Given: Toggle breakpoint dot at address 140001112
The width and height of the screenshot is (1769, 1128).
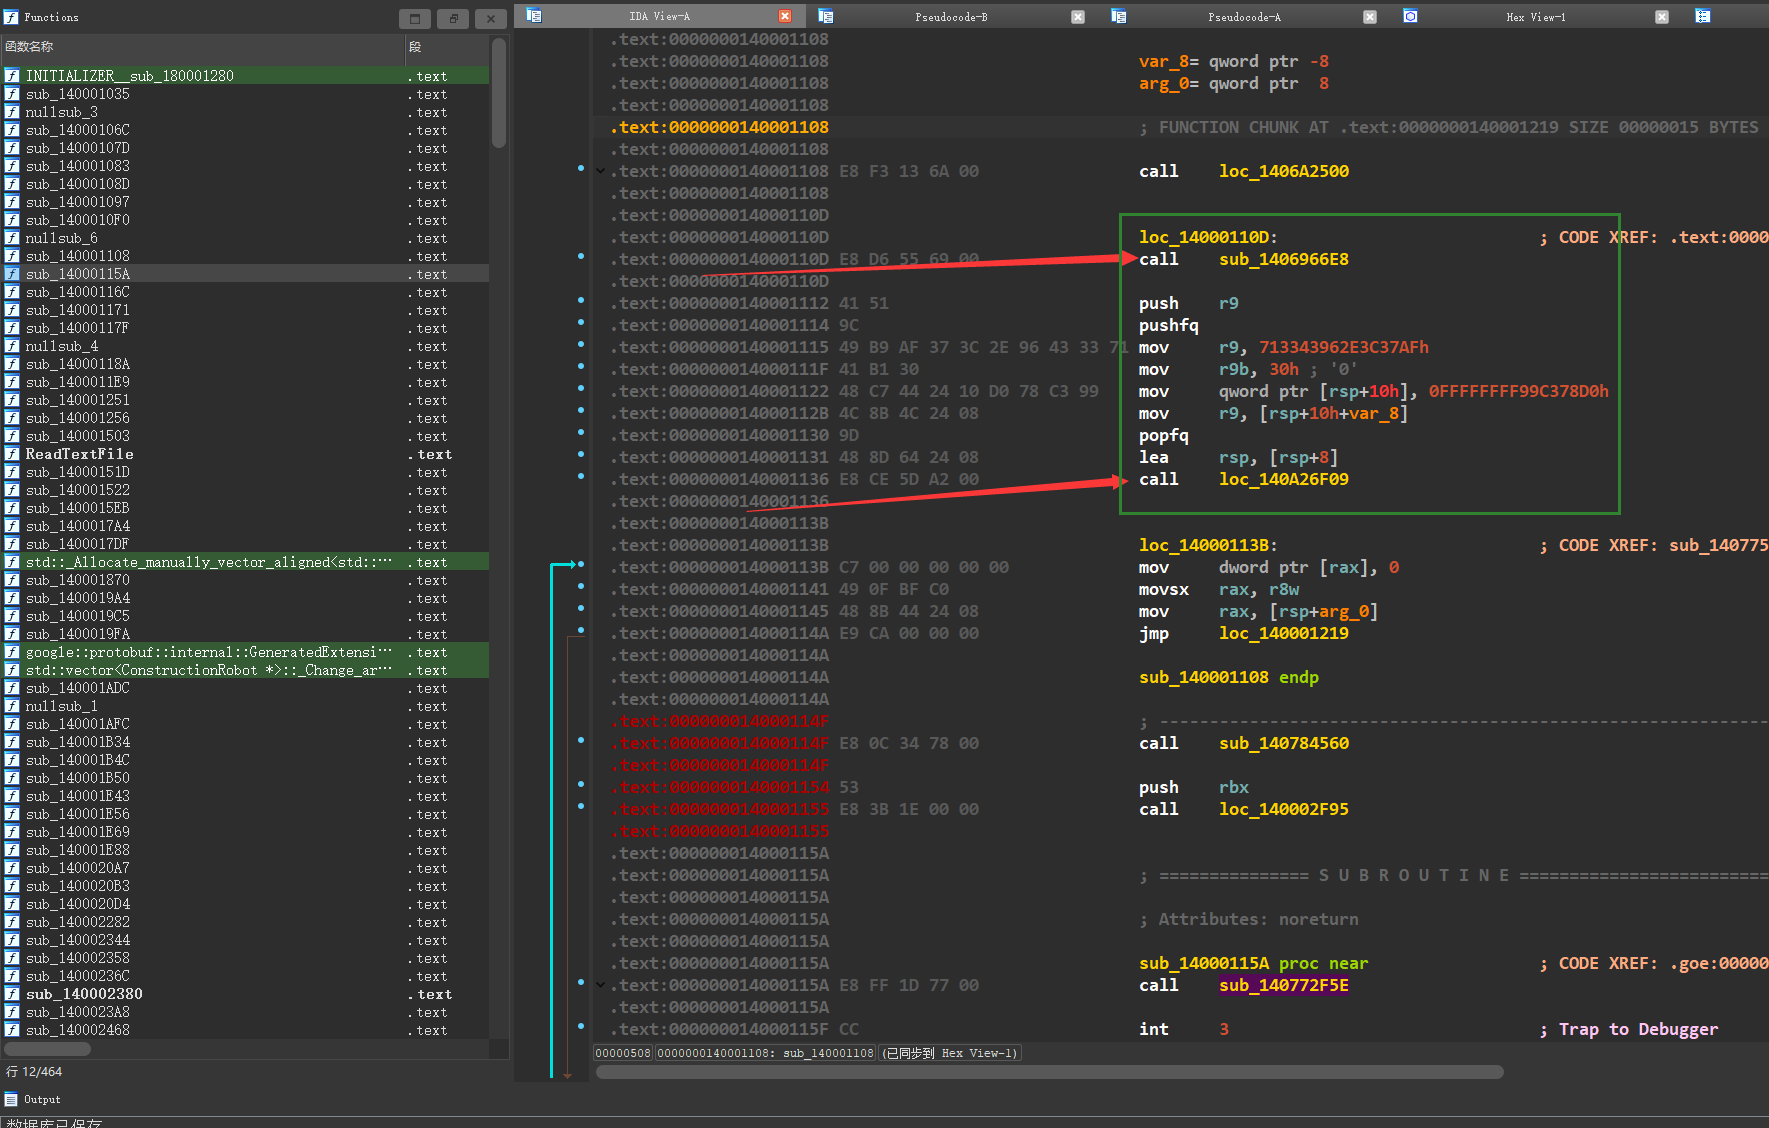Looking at the screenshot, I should pyautogui.click(x=581, y=300).
